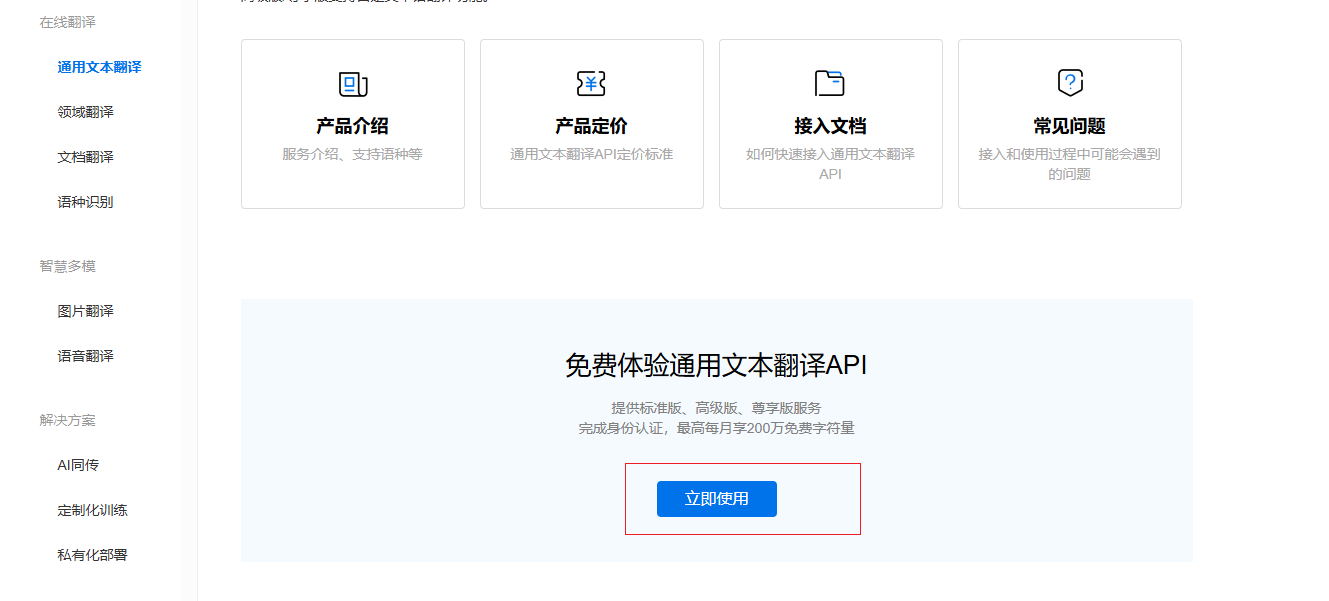Screen dimensions: 1329x601
Task: Select 文档翻译 in the sidebar
Action: pos(86,157)
